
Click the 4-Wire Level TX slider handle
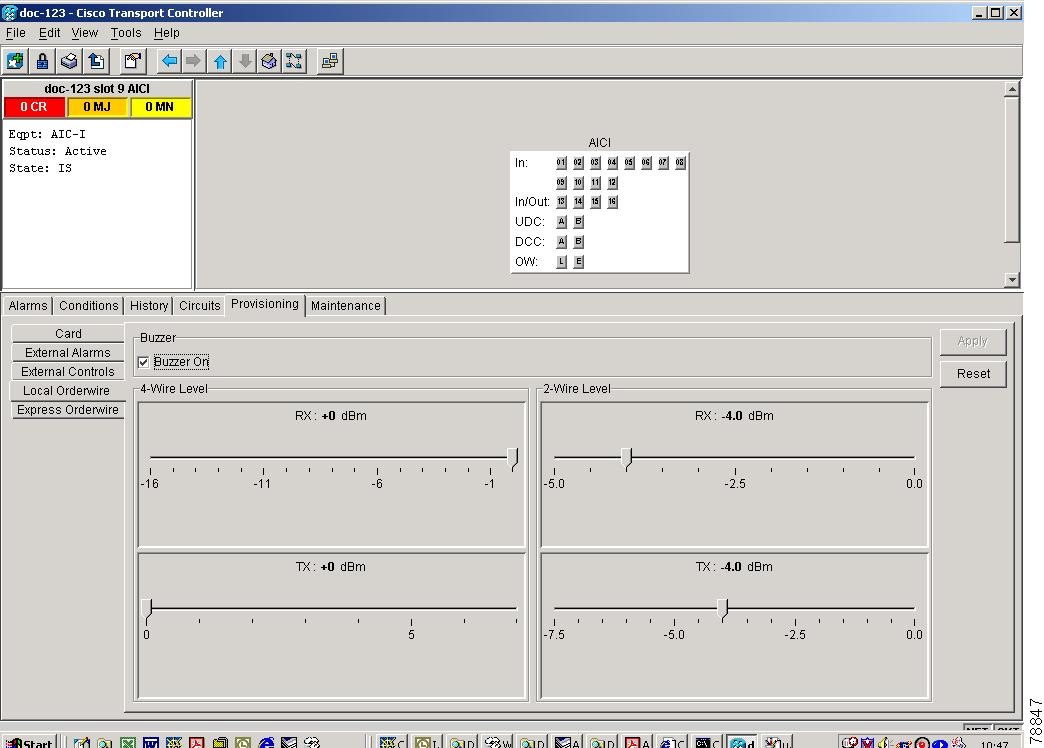pos(147,608)
